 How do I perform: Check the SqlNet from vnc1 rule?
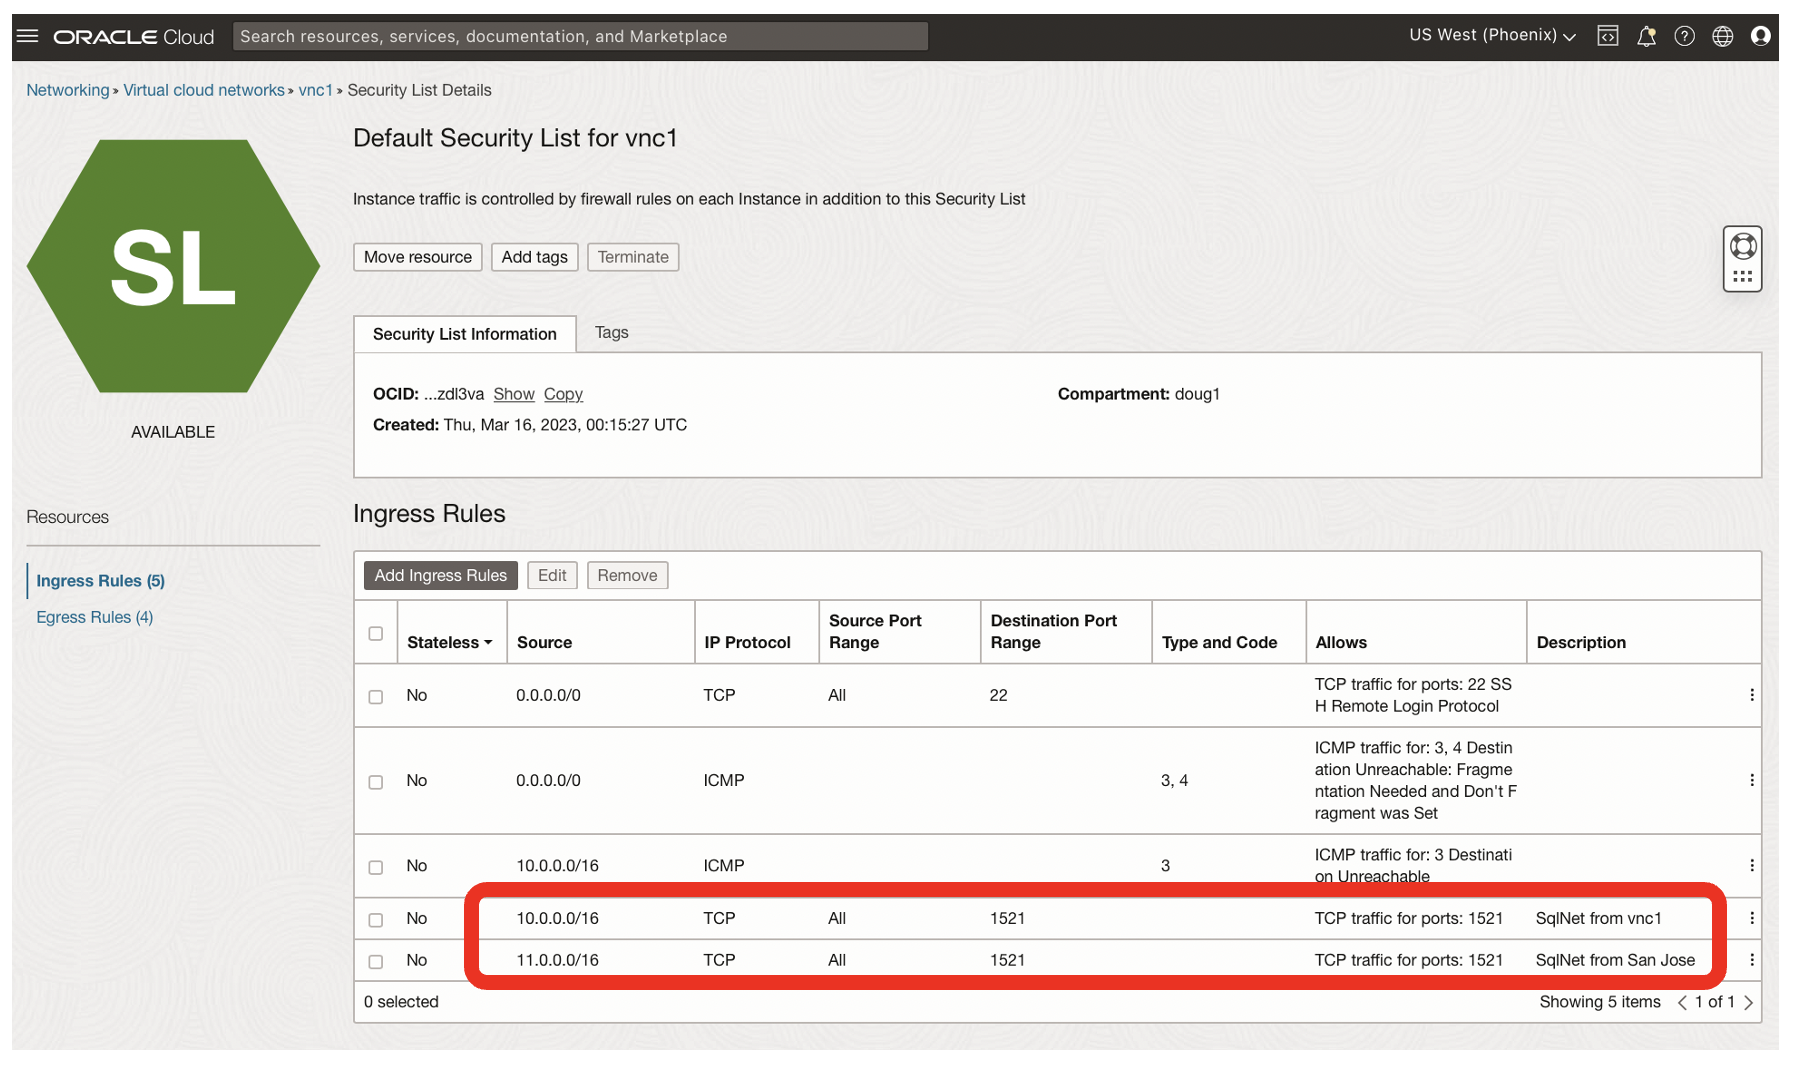tap(376, 919)
